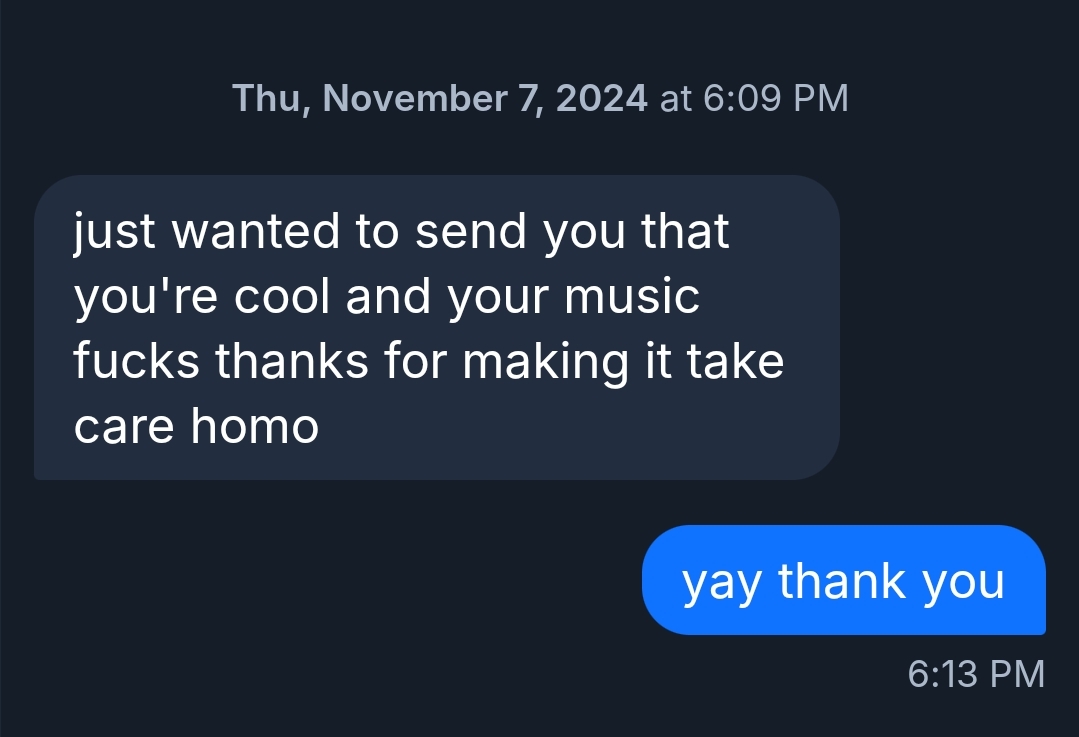Click the word "care" on last line
1079x737 pixels.
(124, 427)
